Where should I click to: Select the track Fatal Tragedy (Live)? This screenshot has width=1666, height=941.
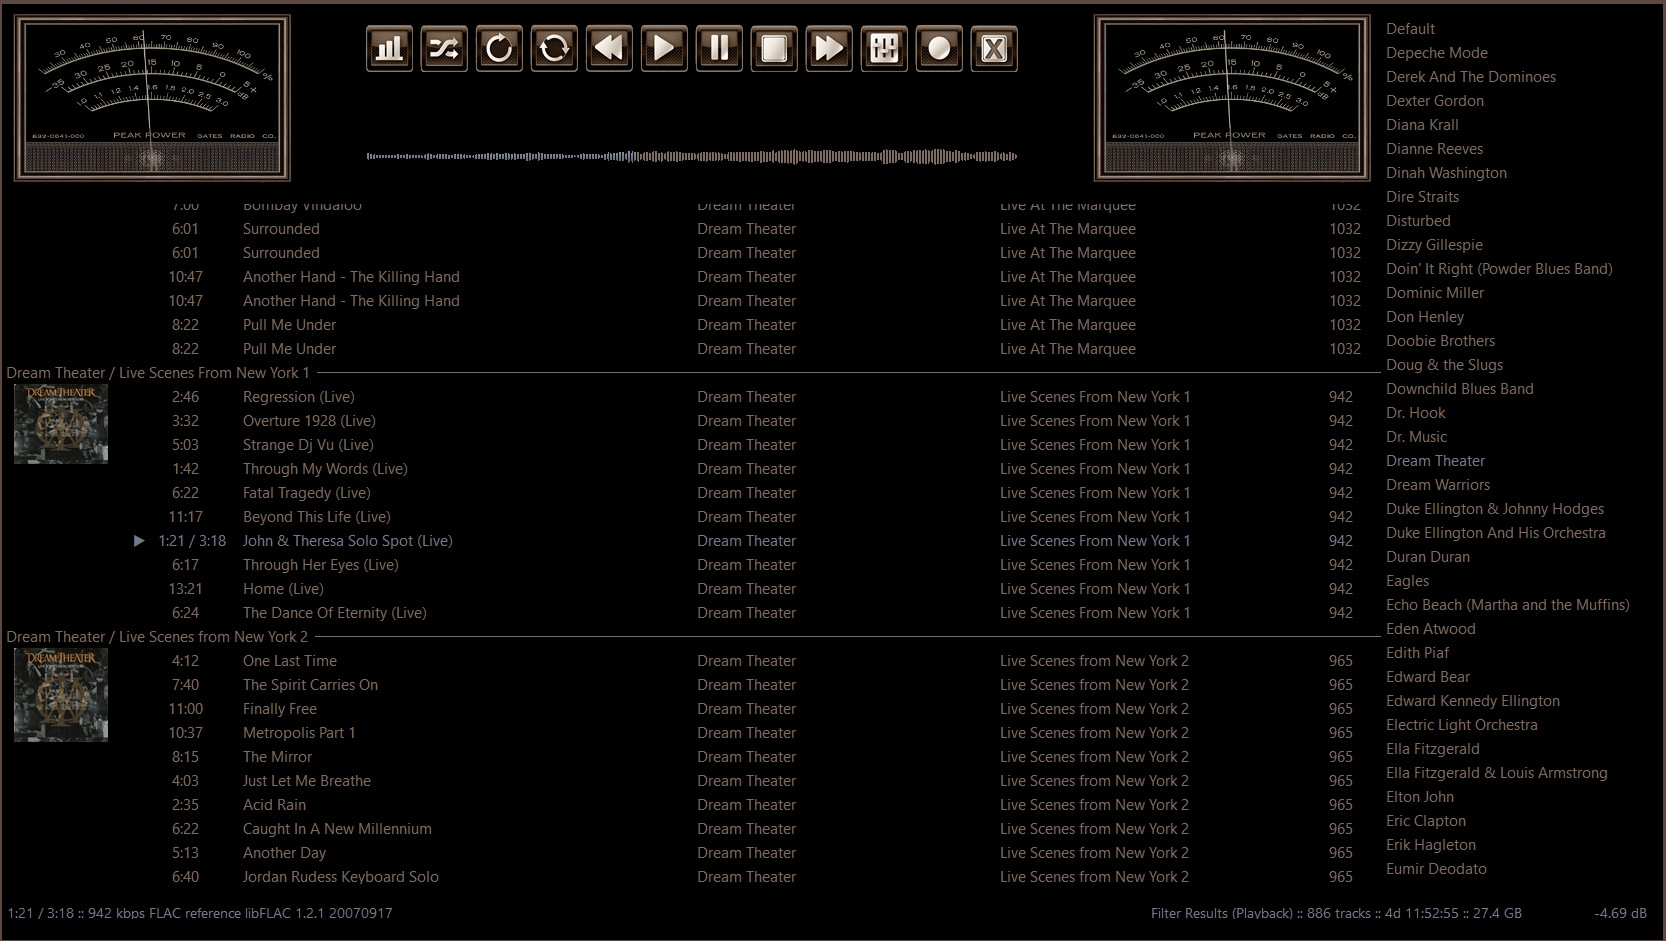(307, 493)
